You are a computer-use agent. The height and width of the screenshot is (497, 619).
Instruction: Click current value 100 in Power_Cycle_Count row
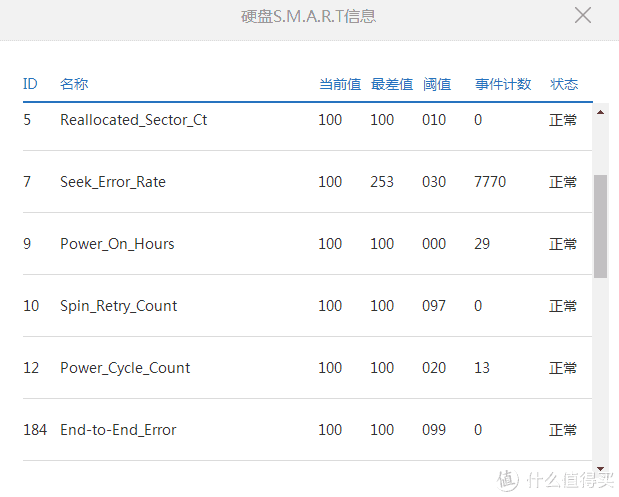pos(330,368)
